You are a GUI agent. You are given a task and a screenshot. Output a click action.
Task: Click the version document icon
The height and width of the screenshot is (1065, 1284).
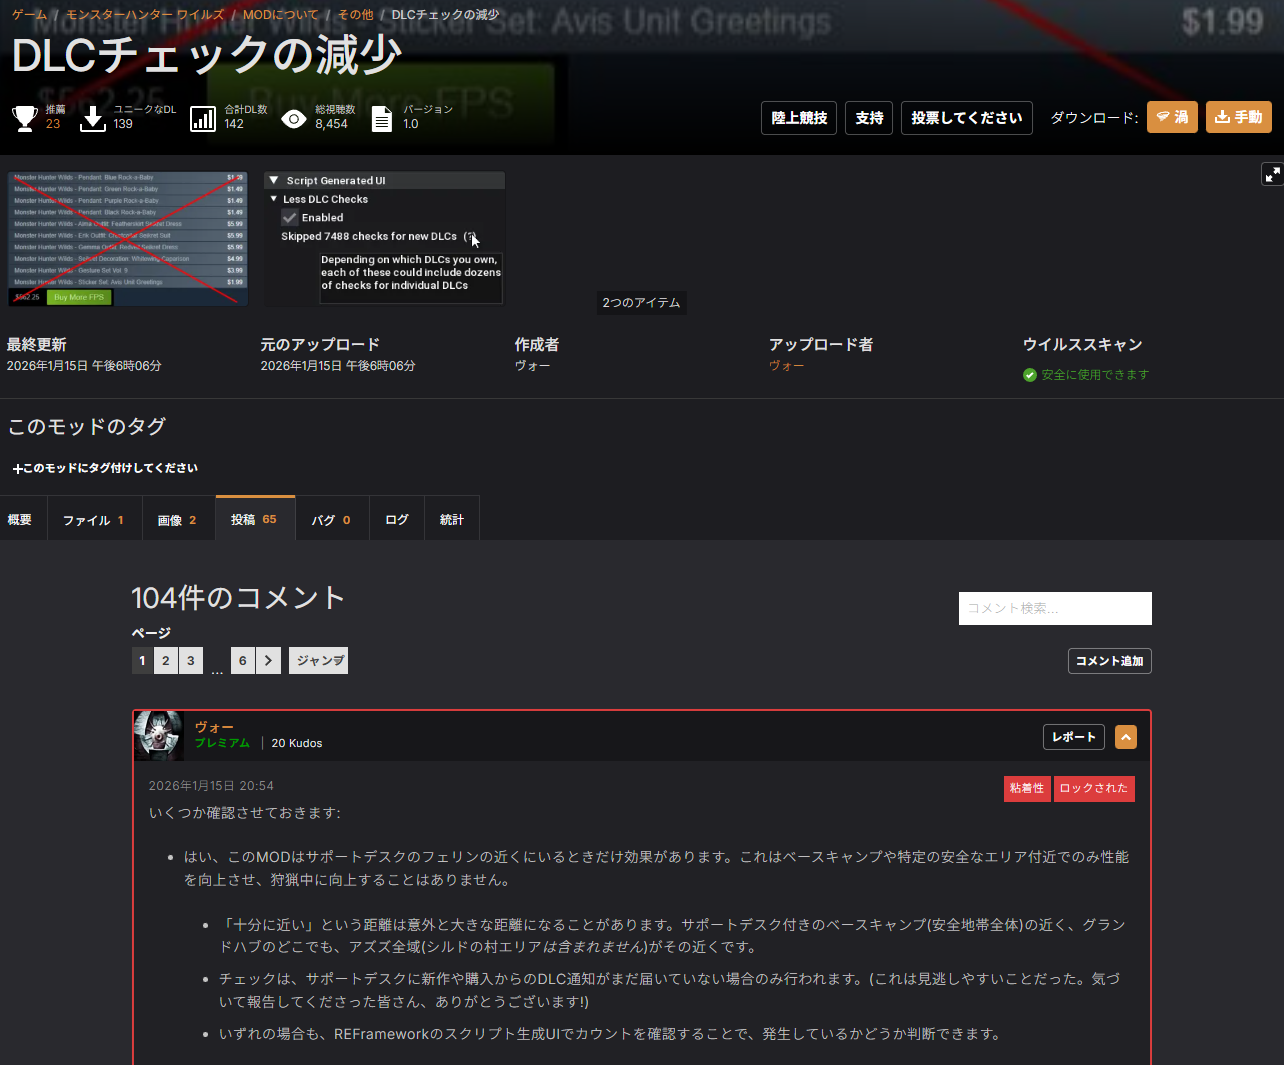[381, 119]
